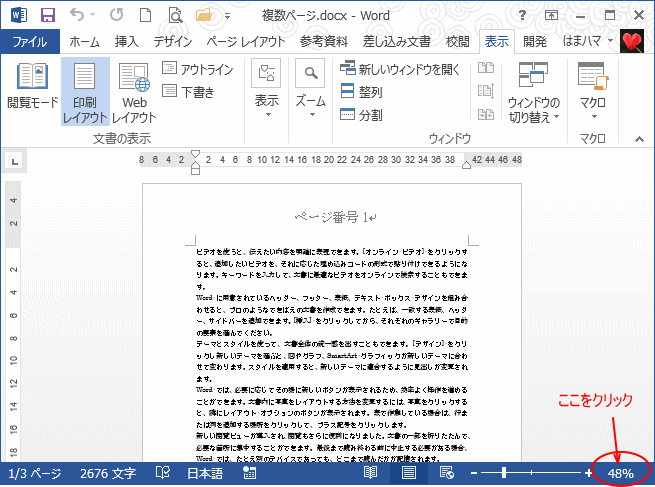Click 分割 split window button
The image size is (655, 487).
click(x=361, y=114)
